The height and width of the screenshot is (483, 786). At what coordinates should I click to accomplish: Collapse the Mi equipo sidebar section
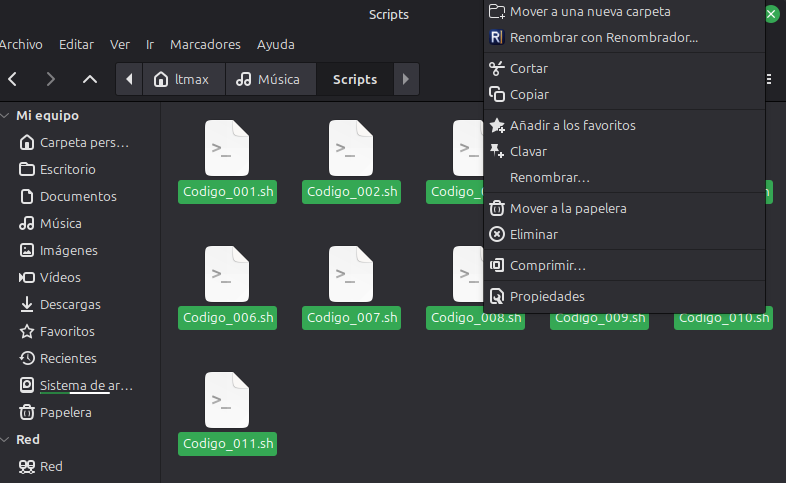tap(5, 116)
